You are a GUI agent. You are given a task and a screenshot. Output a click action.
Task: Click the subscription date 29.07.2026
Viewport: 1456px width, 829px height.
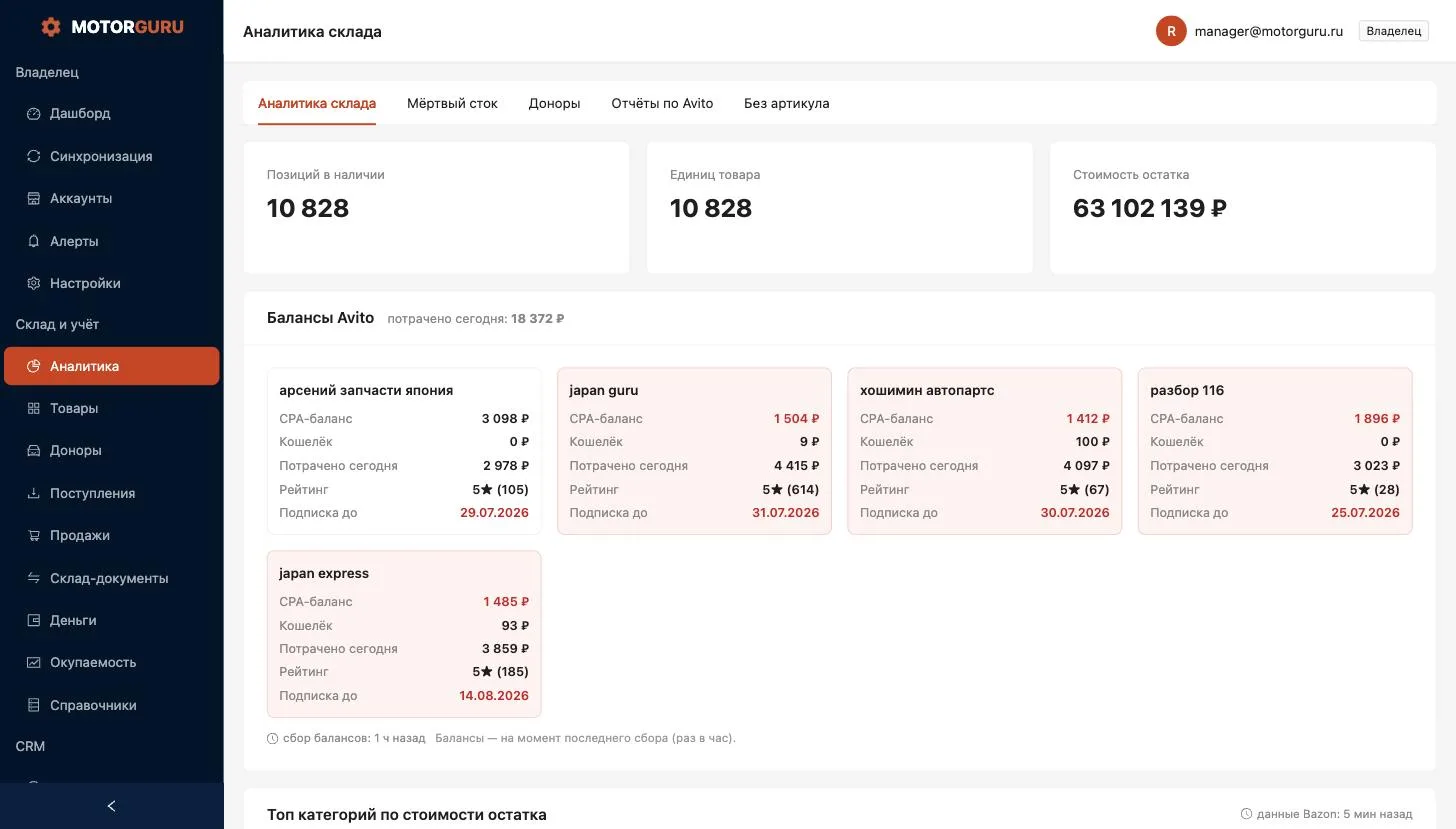(x=494, y=513)
